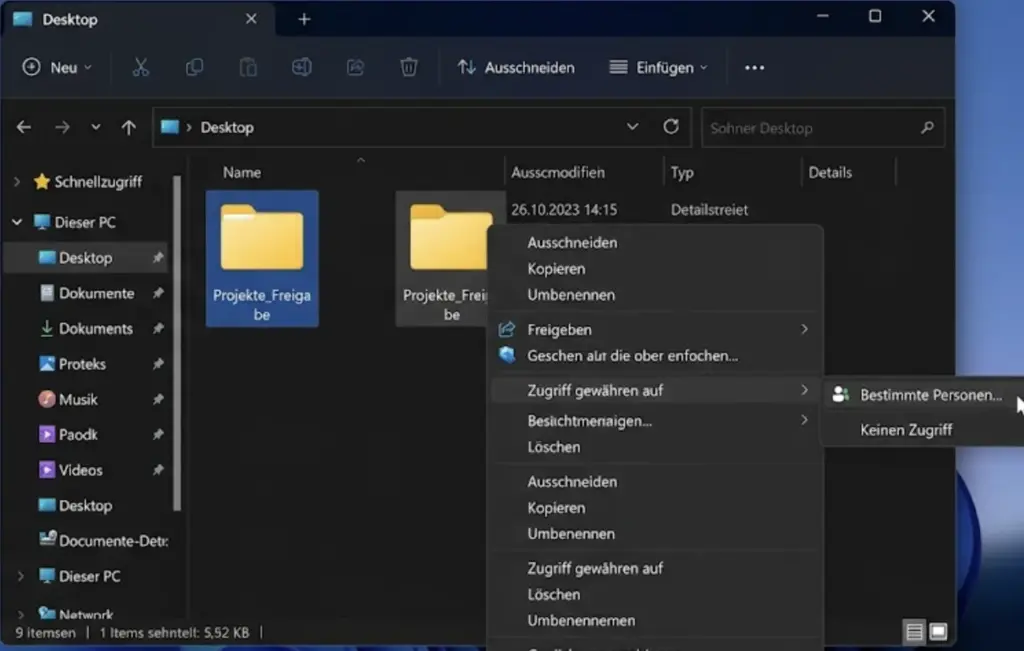The image size is (1024, 651).
Task: Click the Details column header
Action: (830, 172)
